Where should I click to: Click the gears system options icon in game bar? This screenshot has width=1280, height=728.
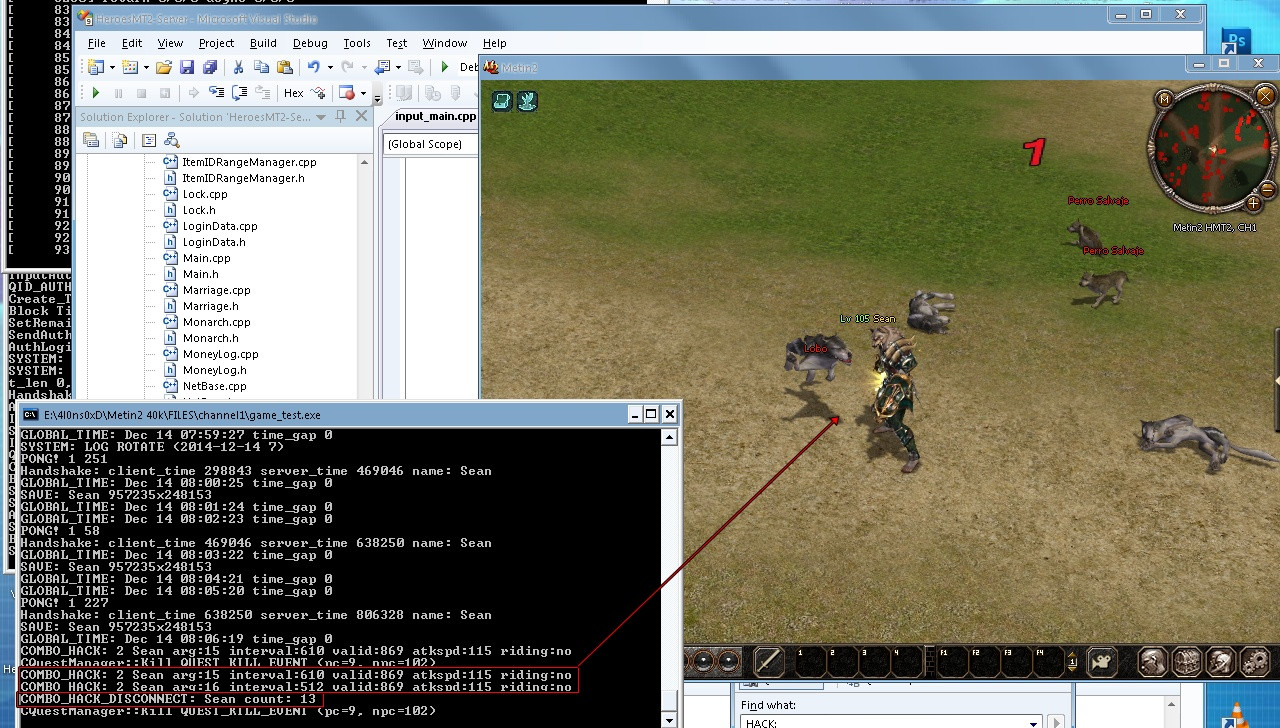[x=1252, y=662]
